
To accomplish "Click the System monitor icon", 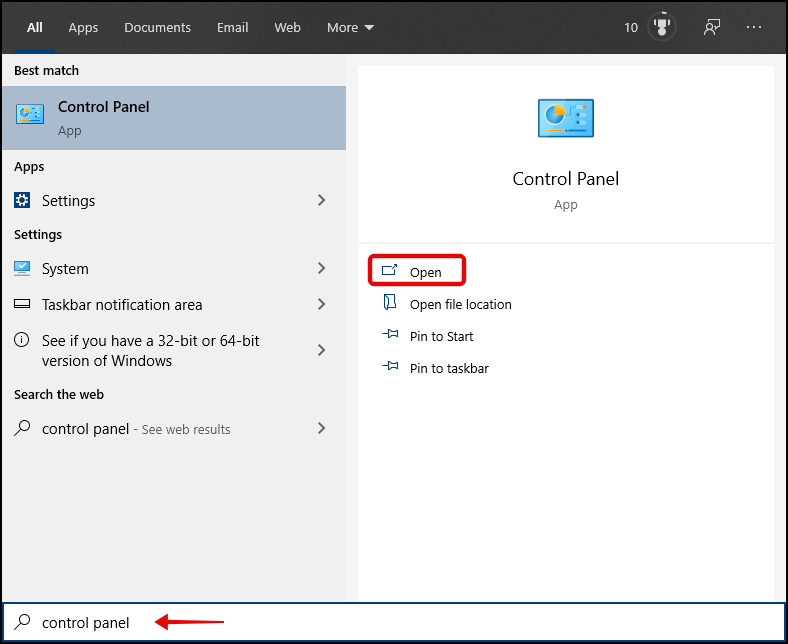I will (x=22, y=268).
